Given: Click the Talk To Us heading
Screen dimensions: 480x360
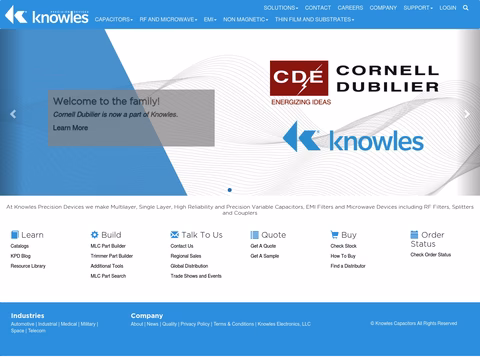Looking at the screenshot, I should [x=202, y=235].
